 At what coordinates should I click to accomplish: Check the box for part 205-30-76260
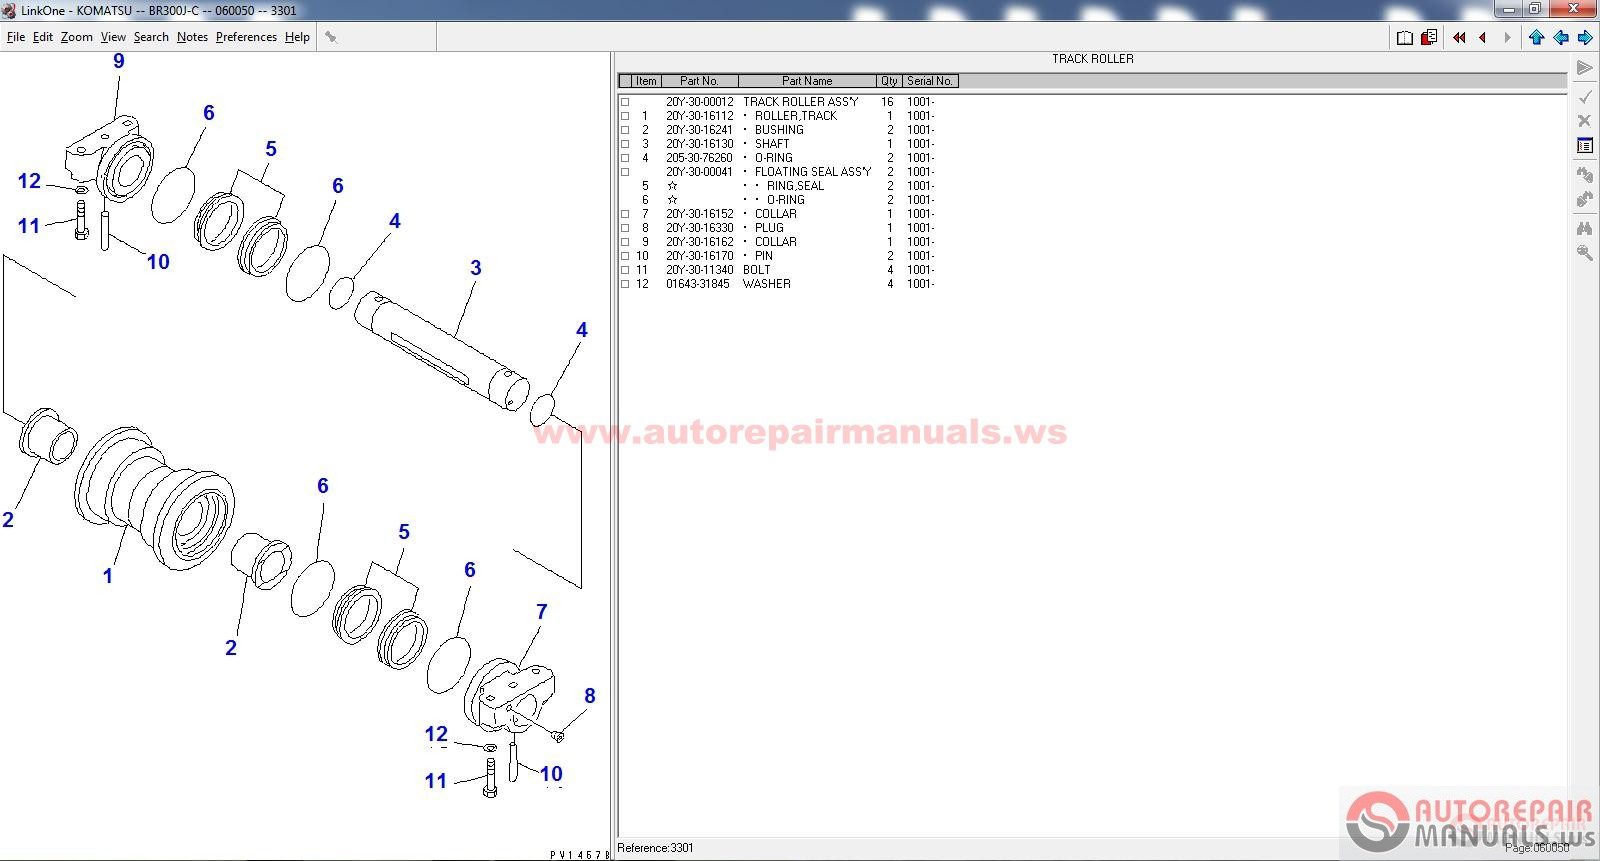click(625, 158)
